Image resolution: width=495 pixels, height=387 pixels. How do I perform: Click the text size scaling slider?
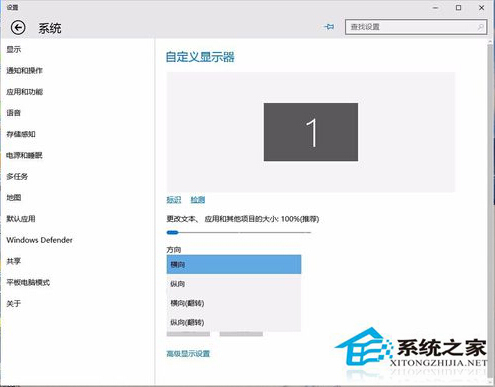(x=239, y=232)
